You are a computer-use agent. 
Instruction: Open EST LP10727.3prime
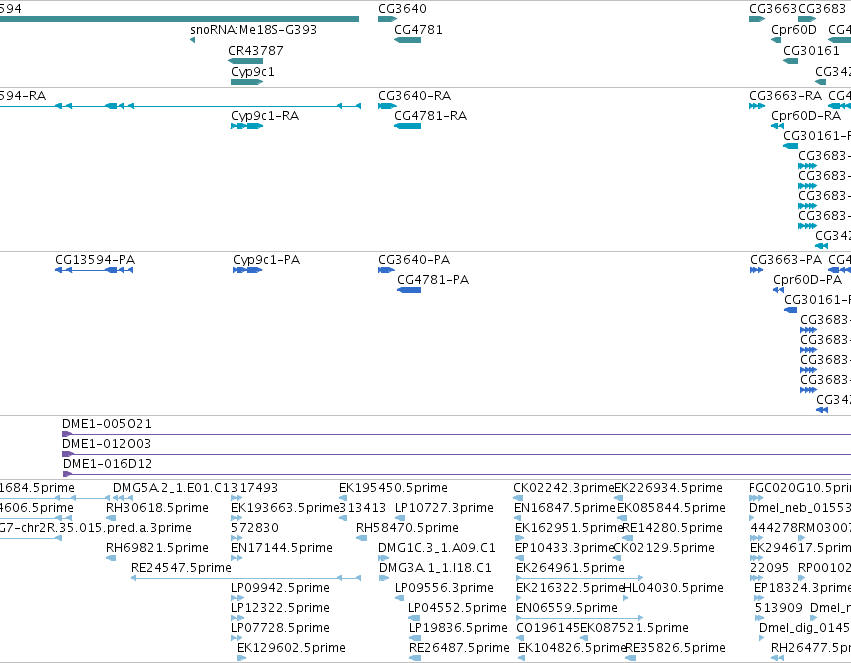(x=444, y=508)
